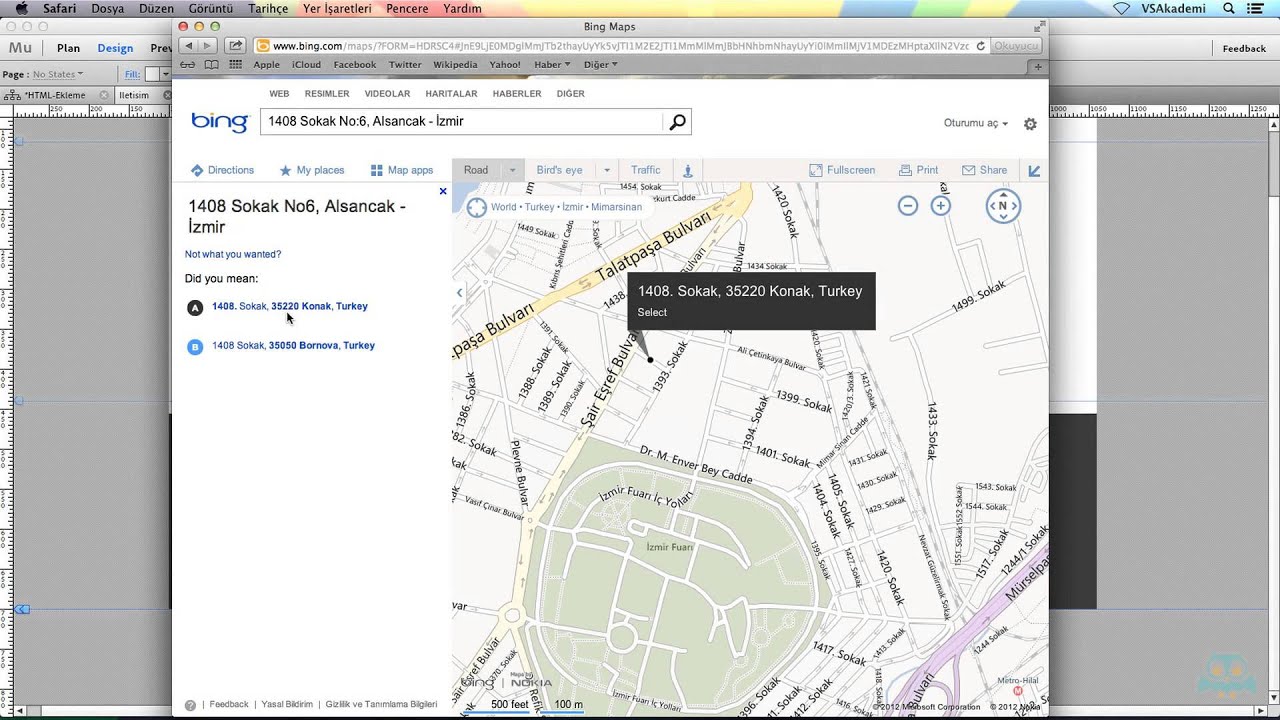The height and width of the screenshot is (720, 1280).
Task: Click the Safari share button
Action: 235,46
